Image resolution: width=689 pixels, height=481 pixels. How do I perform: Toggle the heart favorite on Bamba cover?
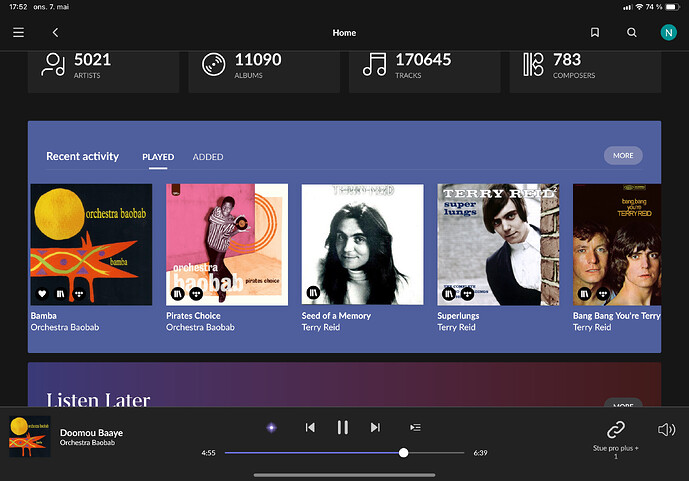point(42,293)
